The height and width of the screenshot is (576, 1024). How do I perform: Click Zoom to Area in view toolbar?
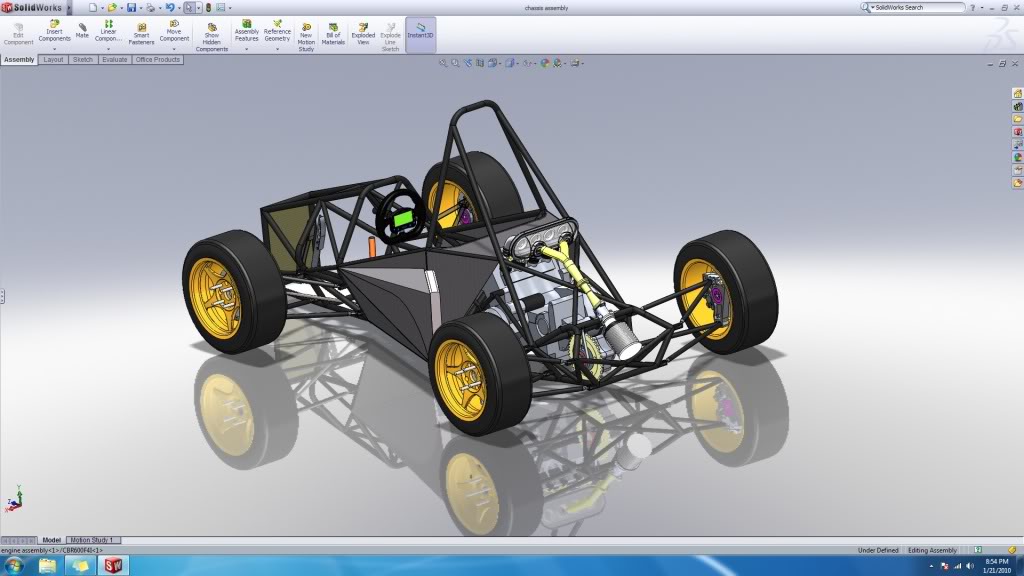pos(455,63)
